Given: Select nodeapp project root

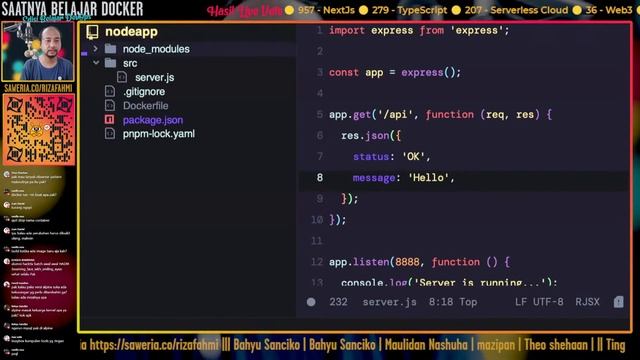Looking at the screenshot, I should point(131,32).
